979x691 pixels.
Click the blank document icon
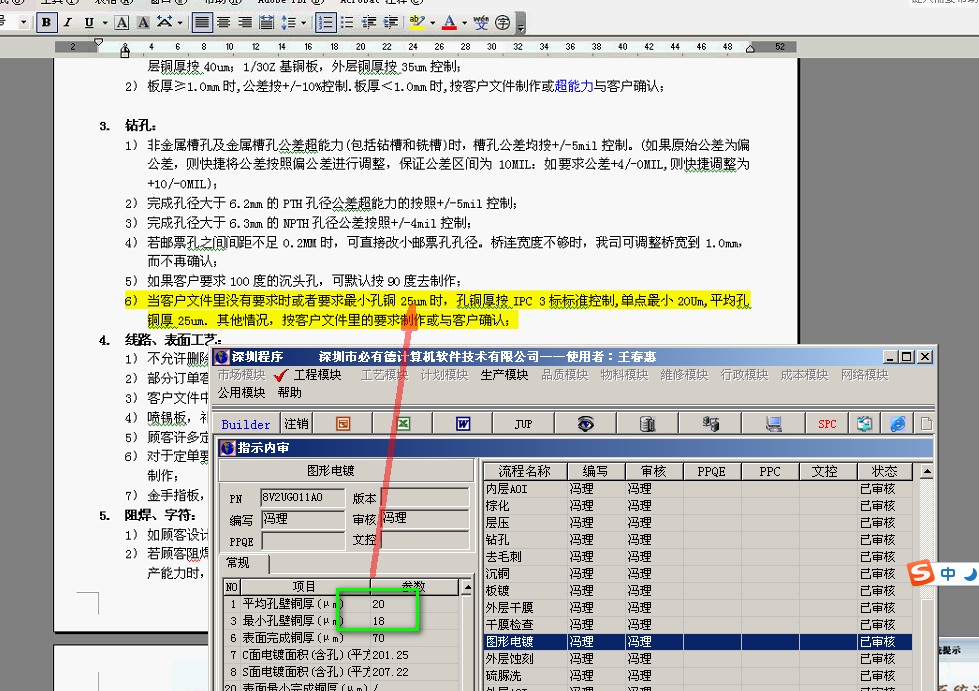925,424
